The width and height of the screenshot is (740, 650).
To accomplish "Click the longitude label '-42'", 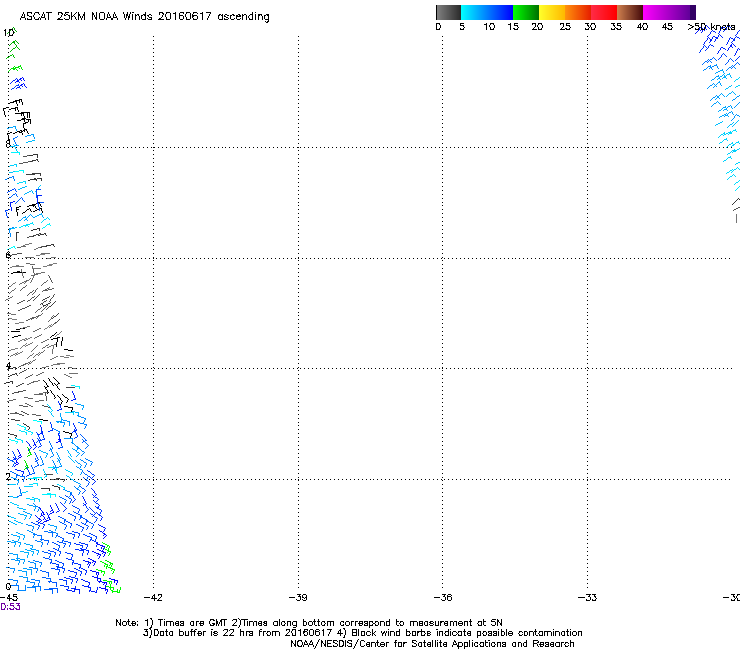I will point(153,598).
